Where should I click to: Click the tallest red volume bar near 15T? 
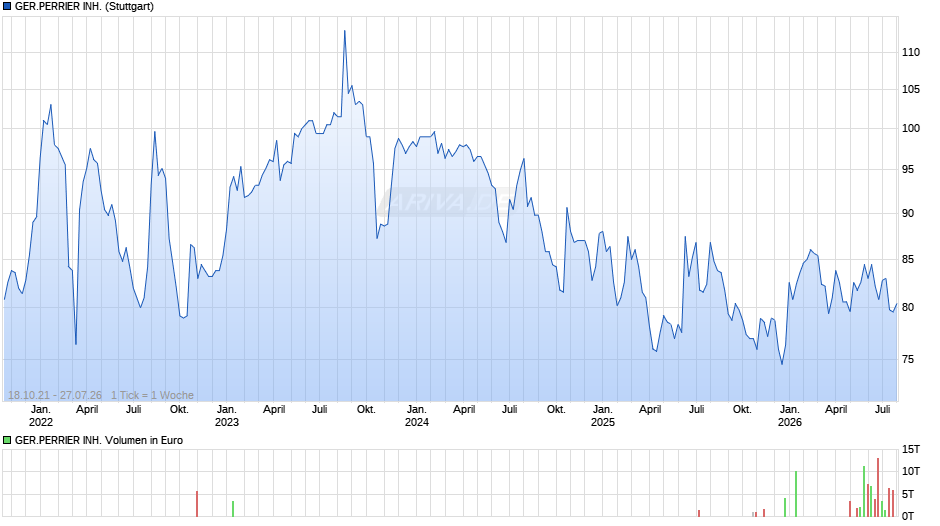point(878,488)
